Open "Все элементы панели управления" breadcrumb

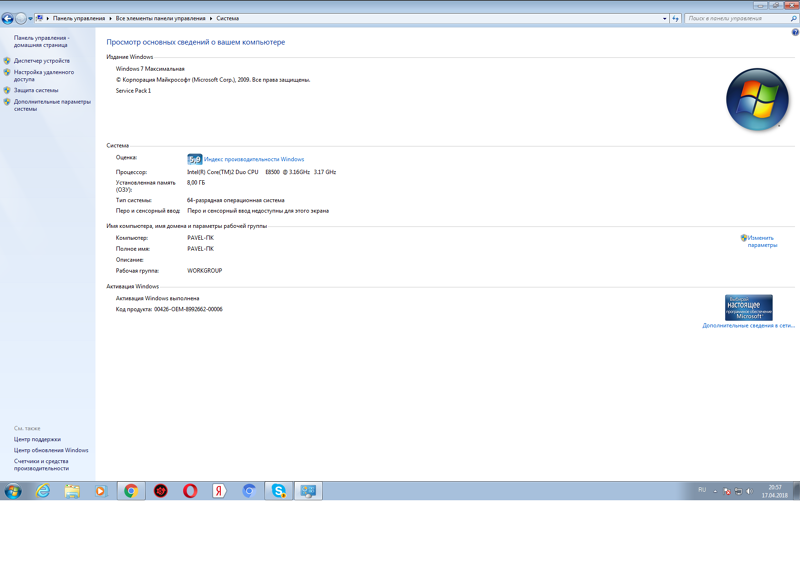160,18
